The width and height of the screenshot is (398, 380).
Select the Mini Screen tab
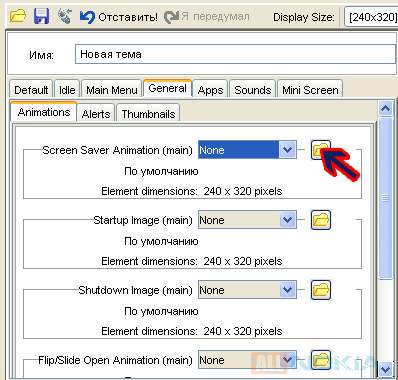click(310, 89)
